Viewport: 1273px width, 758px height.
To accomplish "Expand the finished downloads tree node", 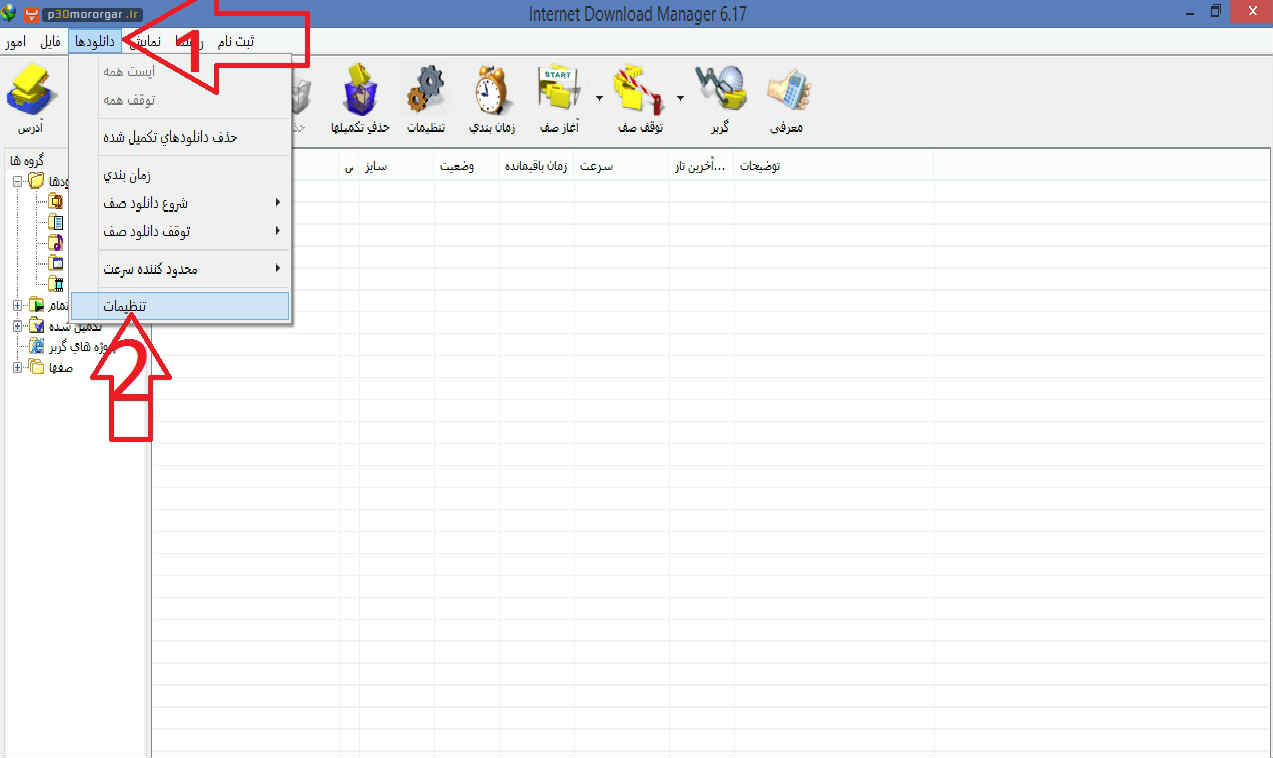I will coord(18,326).
